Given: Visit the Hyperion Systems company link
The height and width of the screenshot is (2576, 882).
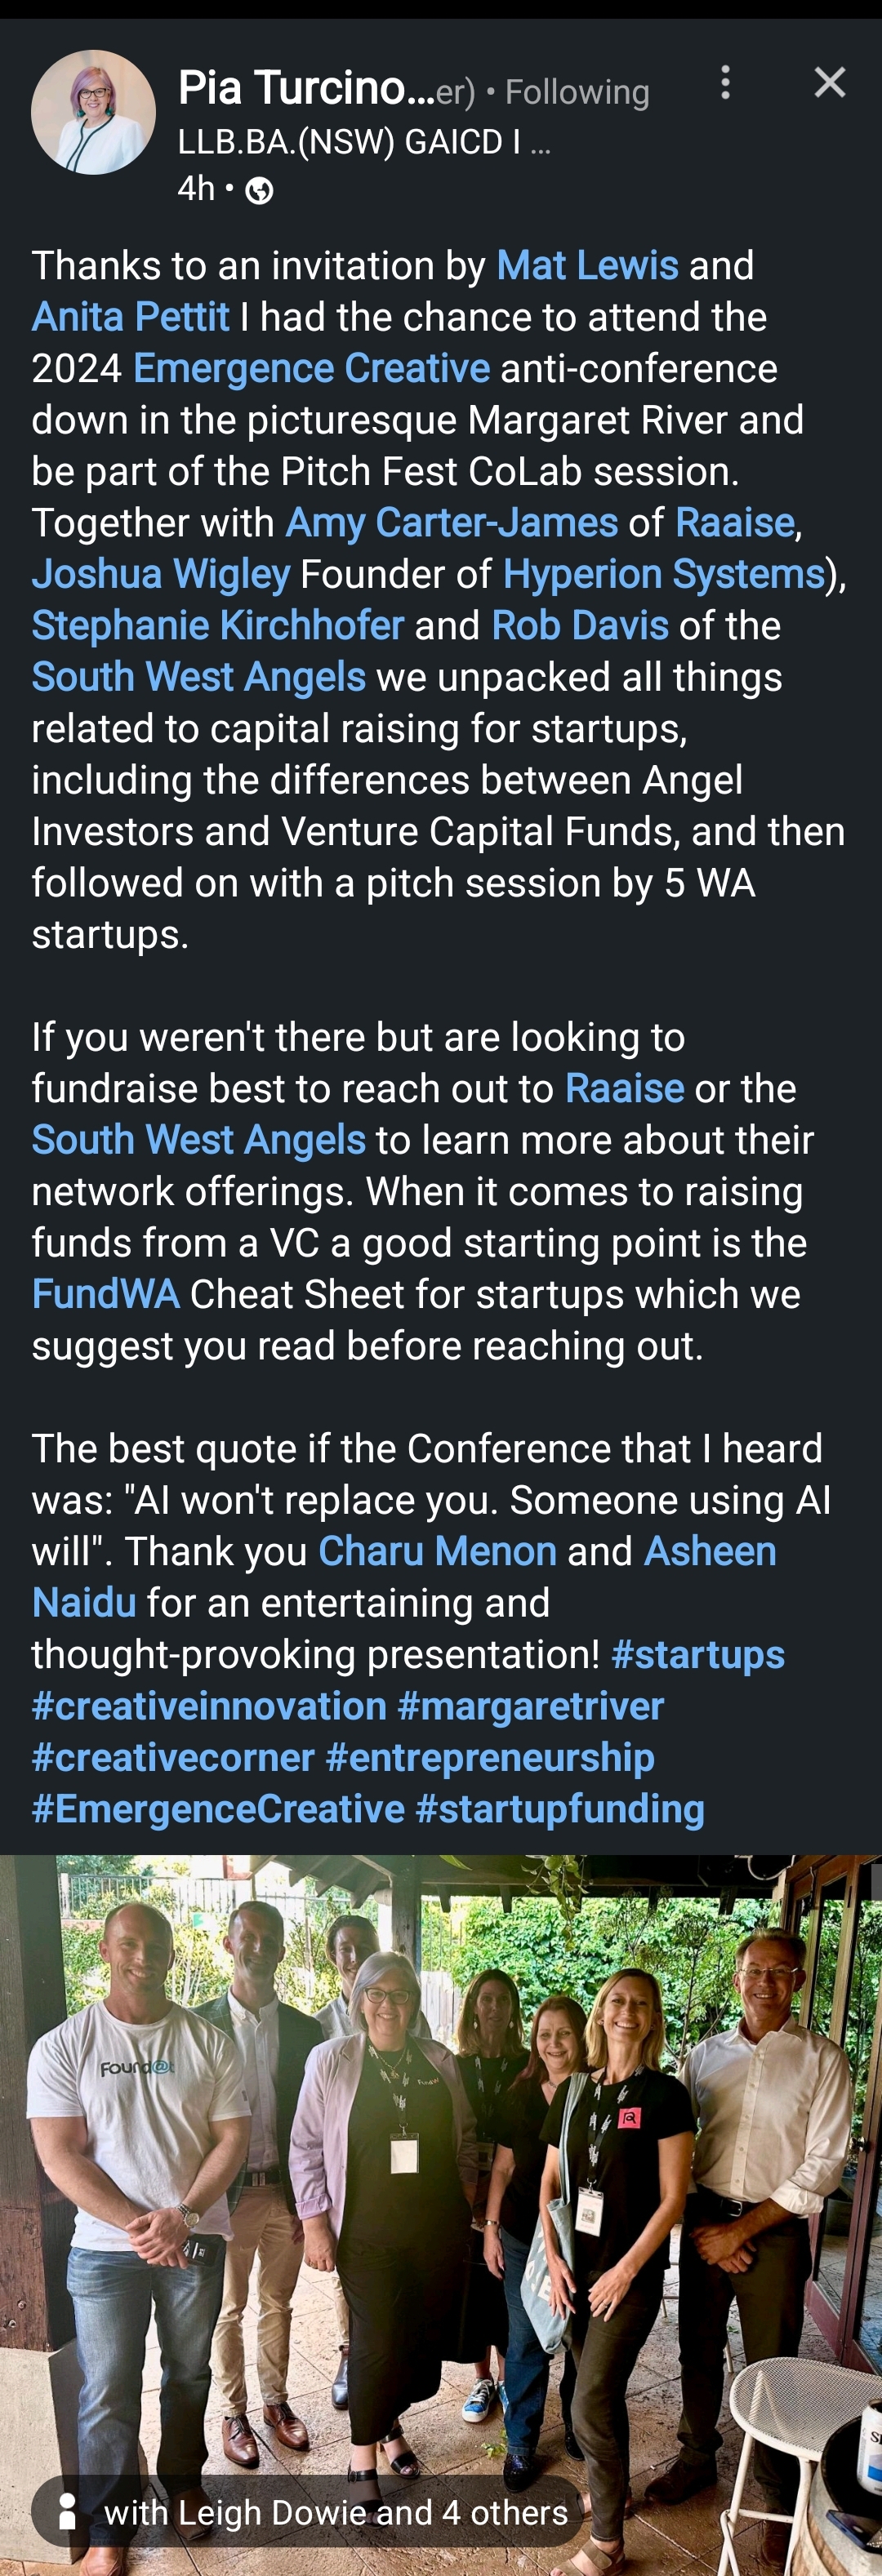Looking at the screenshot, I should [x=663, y=574].
